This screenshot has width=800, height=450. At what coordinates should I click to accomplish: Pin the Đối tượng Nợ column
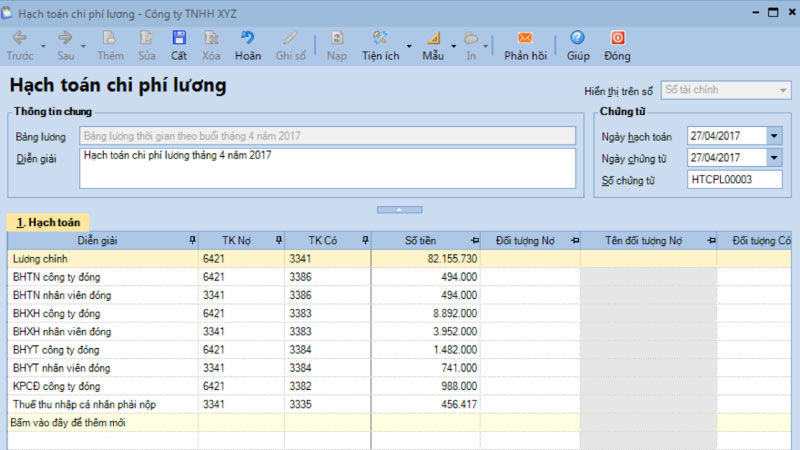(575, 240)
